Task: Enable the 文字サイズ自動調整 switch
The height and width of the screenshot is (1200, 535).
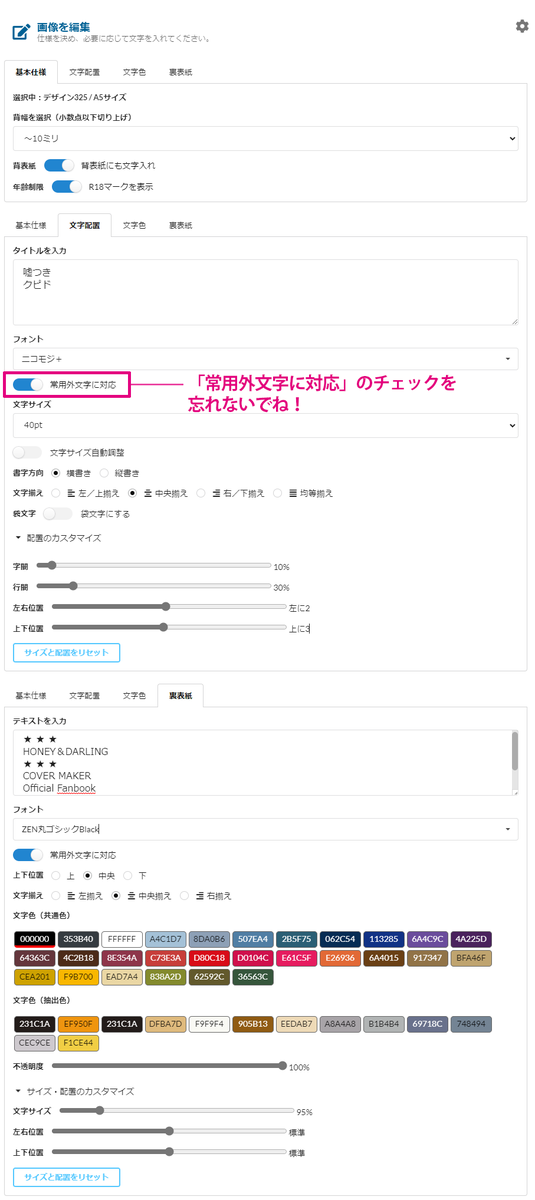Action: coord(28,452)
